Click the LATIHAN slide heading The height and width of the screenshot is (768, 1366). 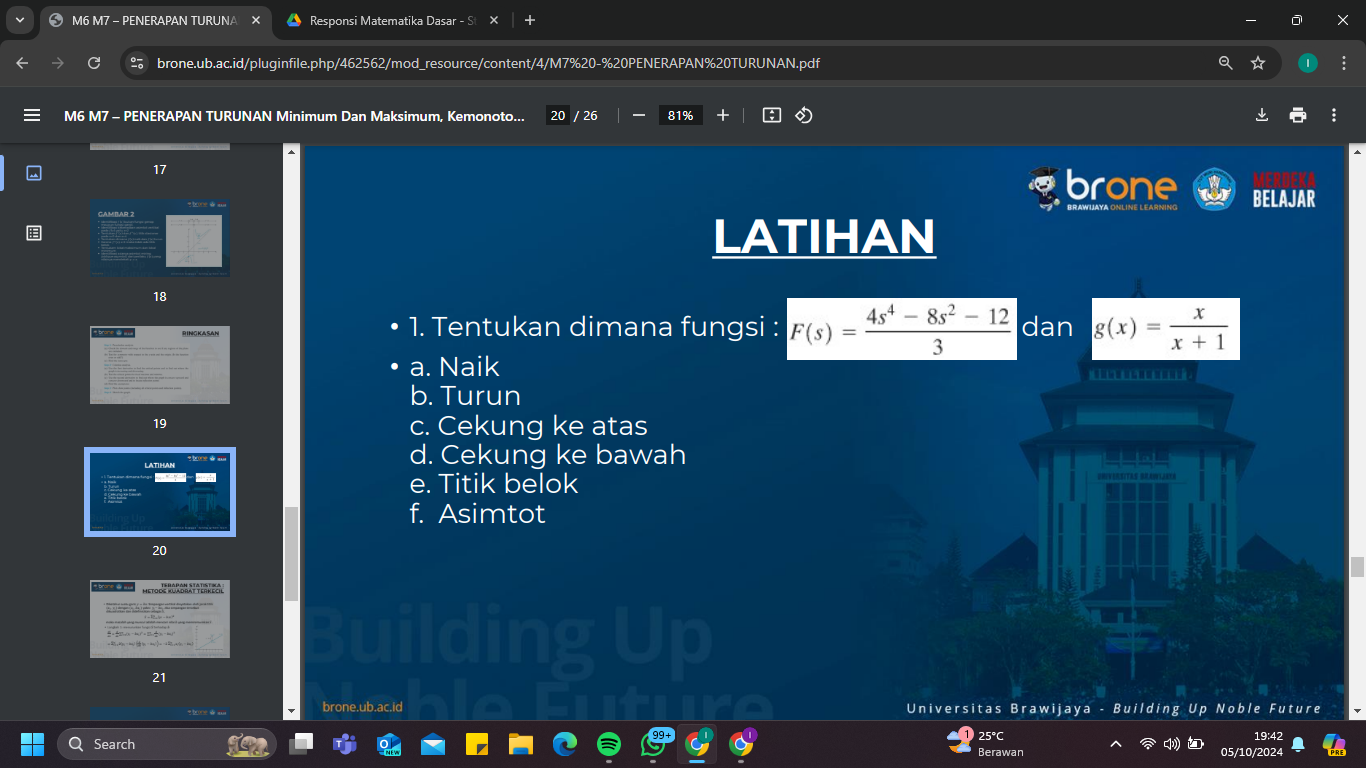pyautogui.click(x=824, y=237)
